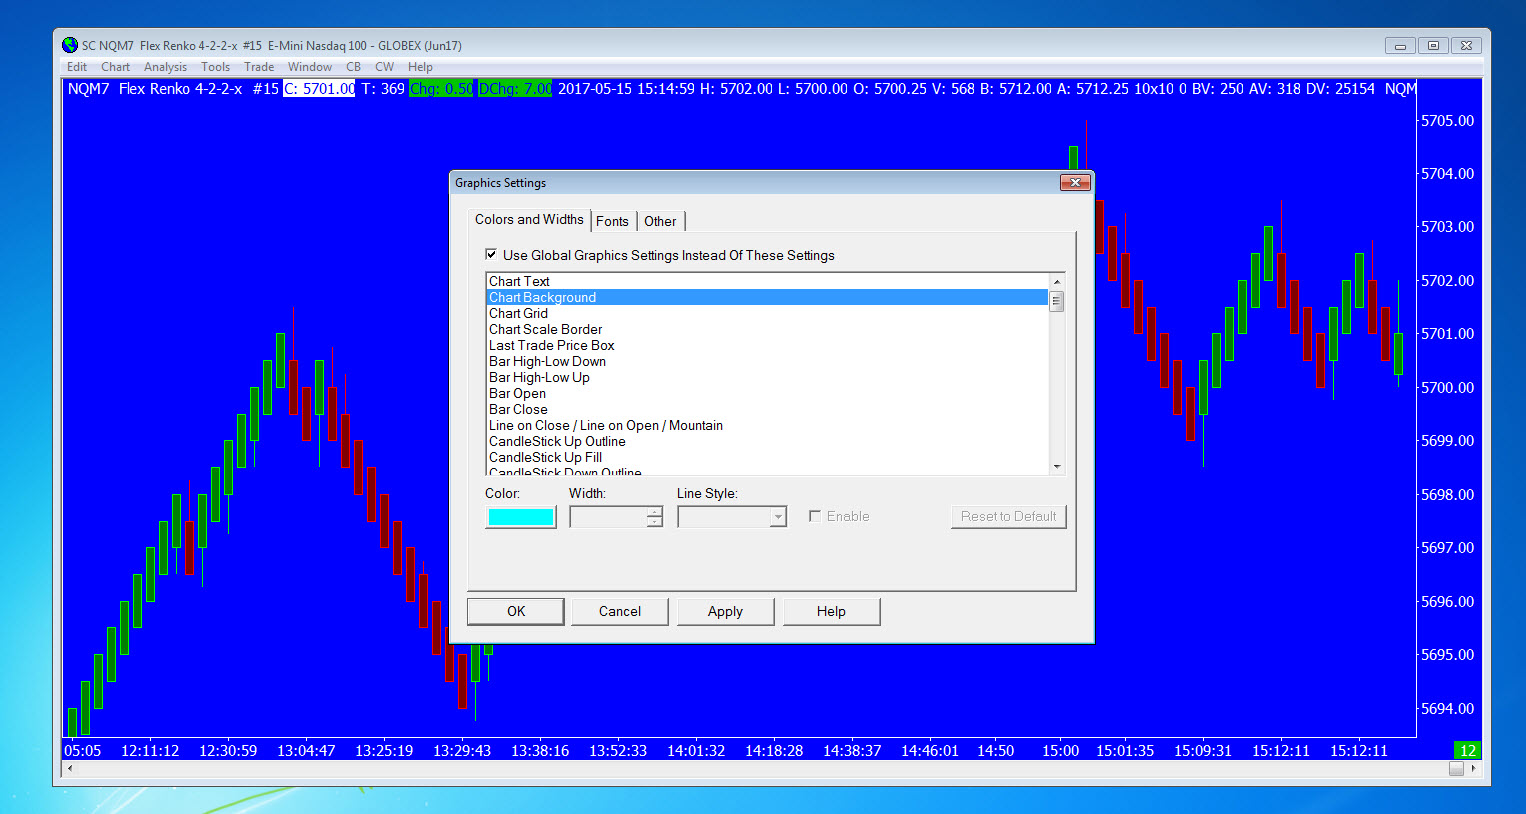Click the 13:04:47 time axis label
Viewport: 1526px width, 814px height.
(306, 750)
